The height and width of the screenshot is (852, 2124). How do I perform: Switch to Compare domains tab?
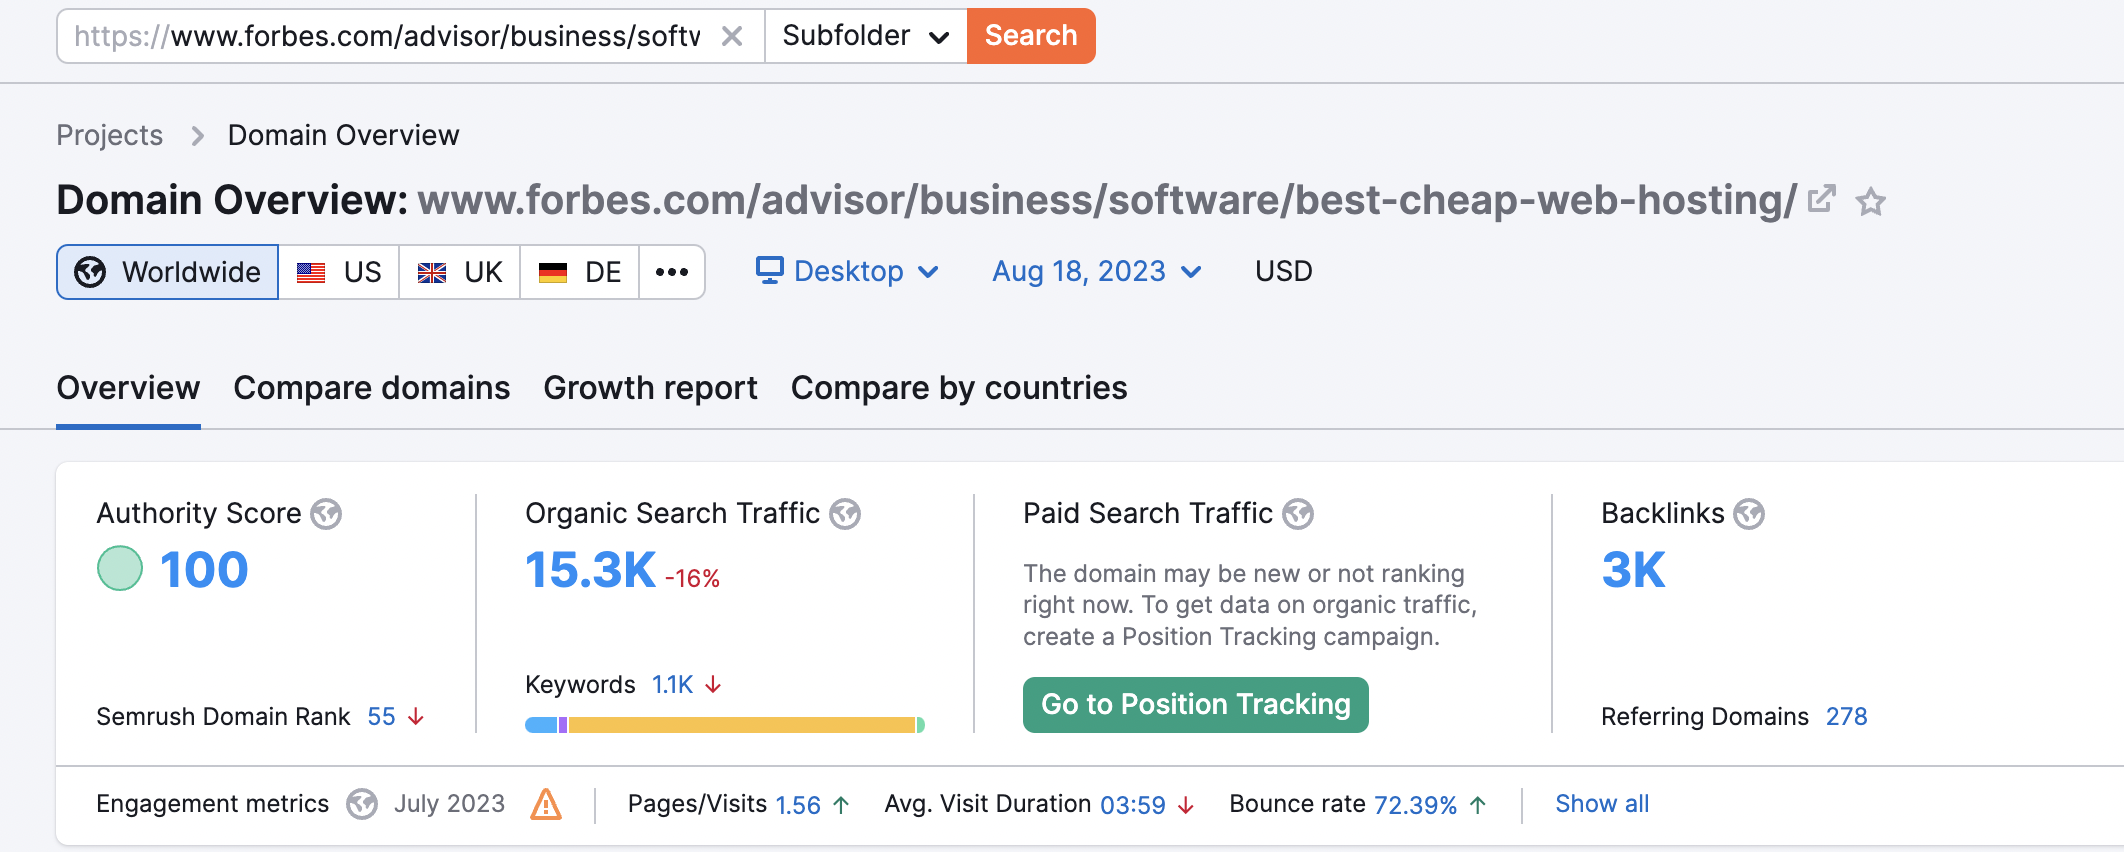tap(372, 388)
